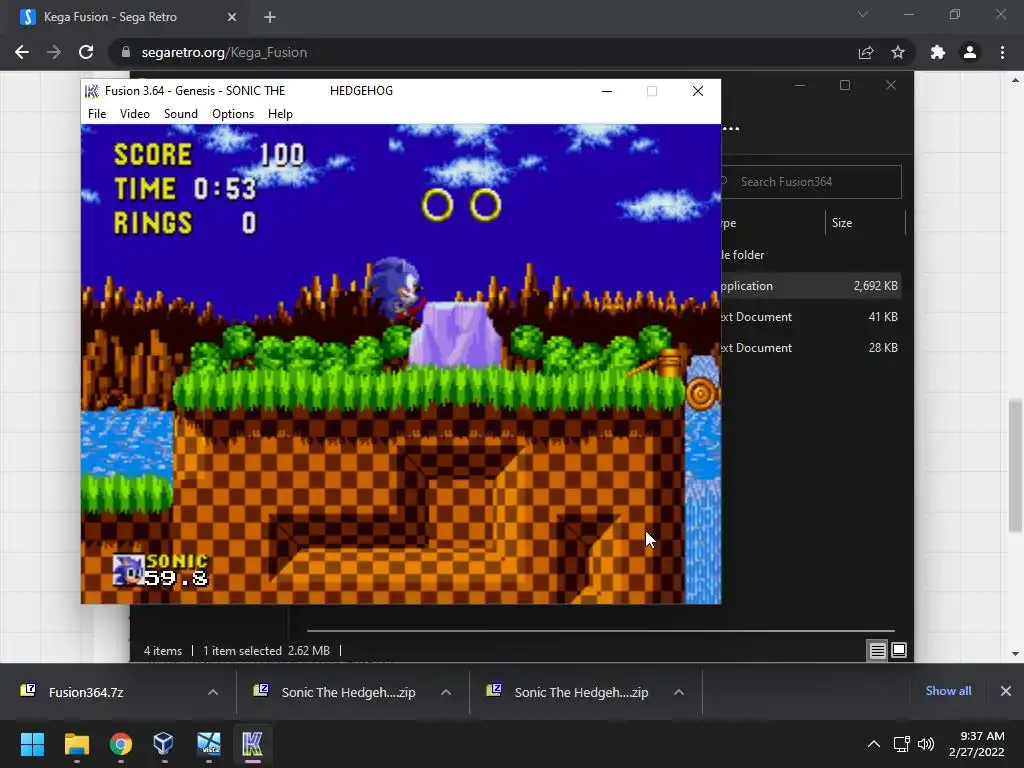Screen dimensions: 1024x768
Task: Open the Chrome profile icon
Action: coord(970,52)
